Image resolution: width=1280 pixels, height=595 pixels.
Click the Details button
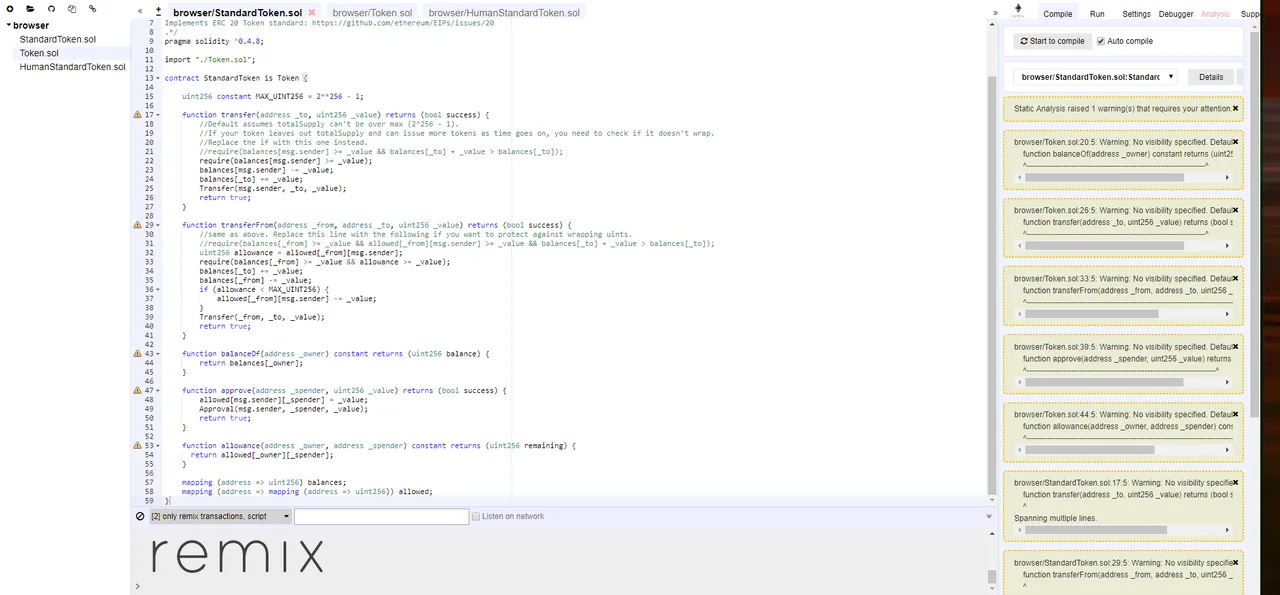[1211, 77]
